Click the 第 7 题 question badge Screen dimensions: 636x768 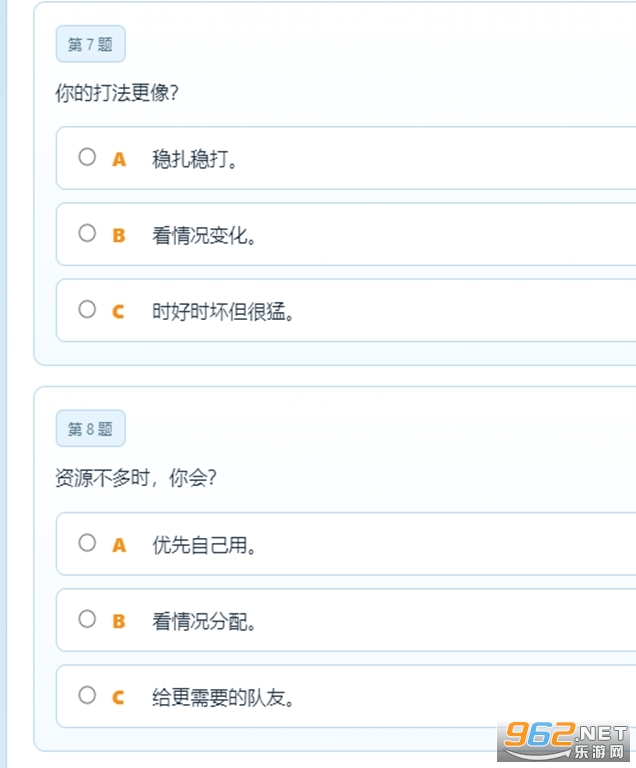90,44
